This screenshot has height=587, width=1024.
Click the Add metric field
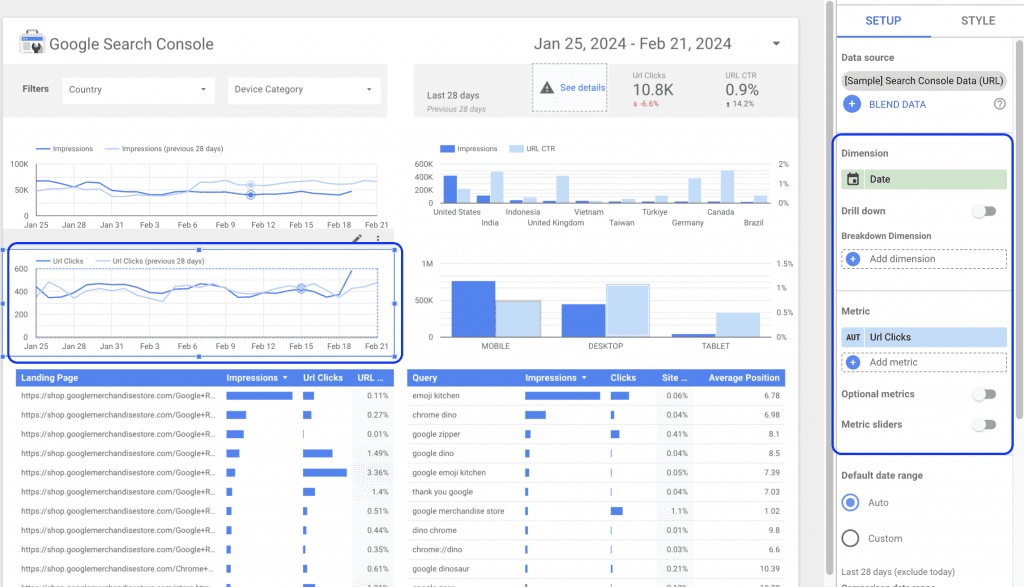[x=923, y=362]
